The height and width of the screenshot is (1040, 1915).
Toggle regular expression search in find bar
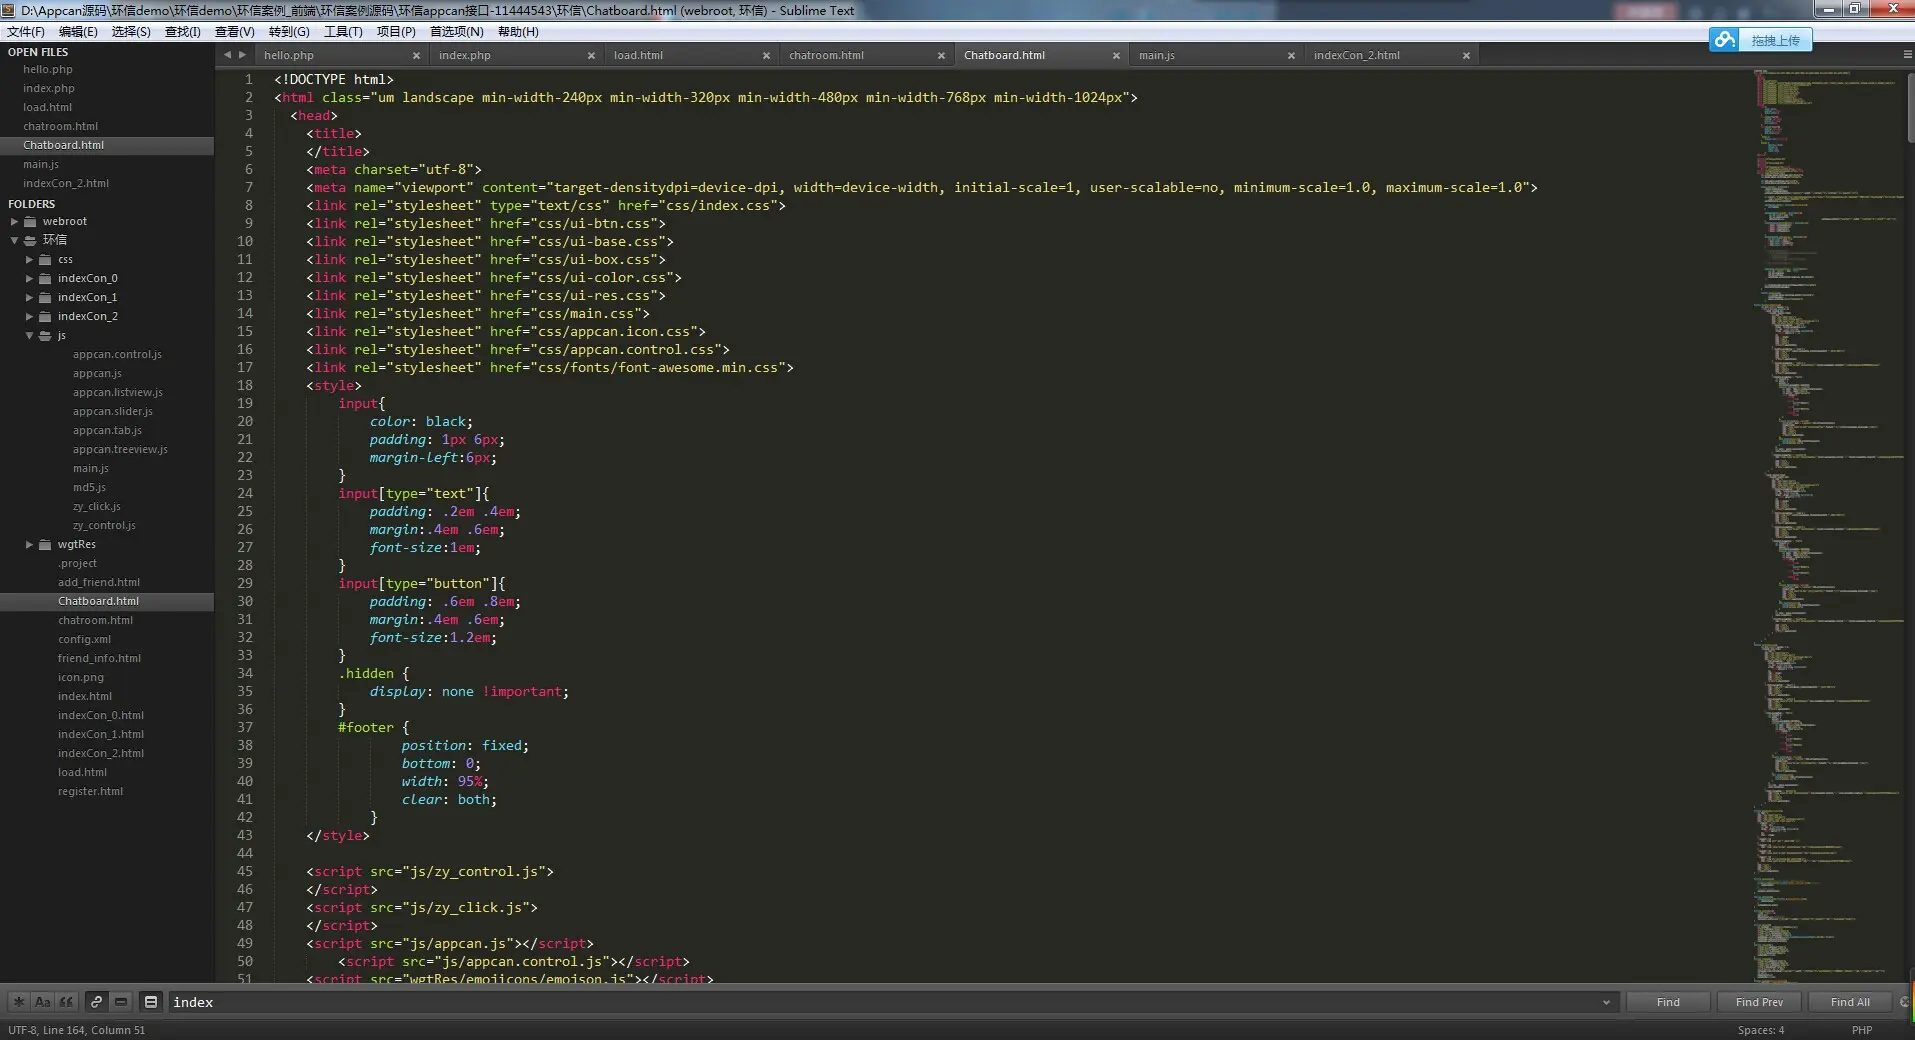click(x=18, y=1002)
